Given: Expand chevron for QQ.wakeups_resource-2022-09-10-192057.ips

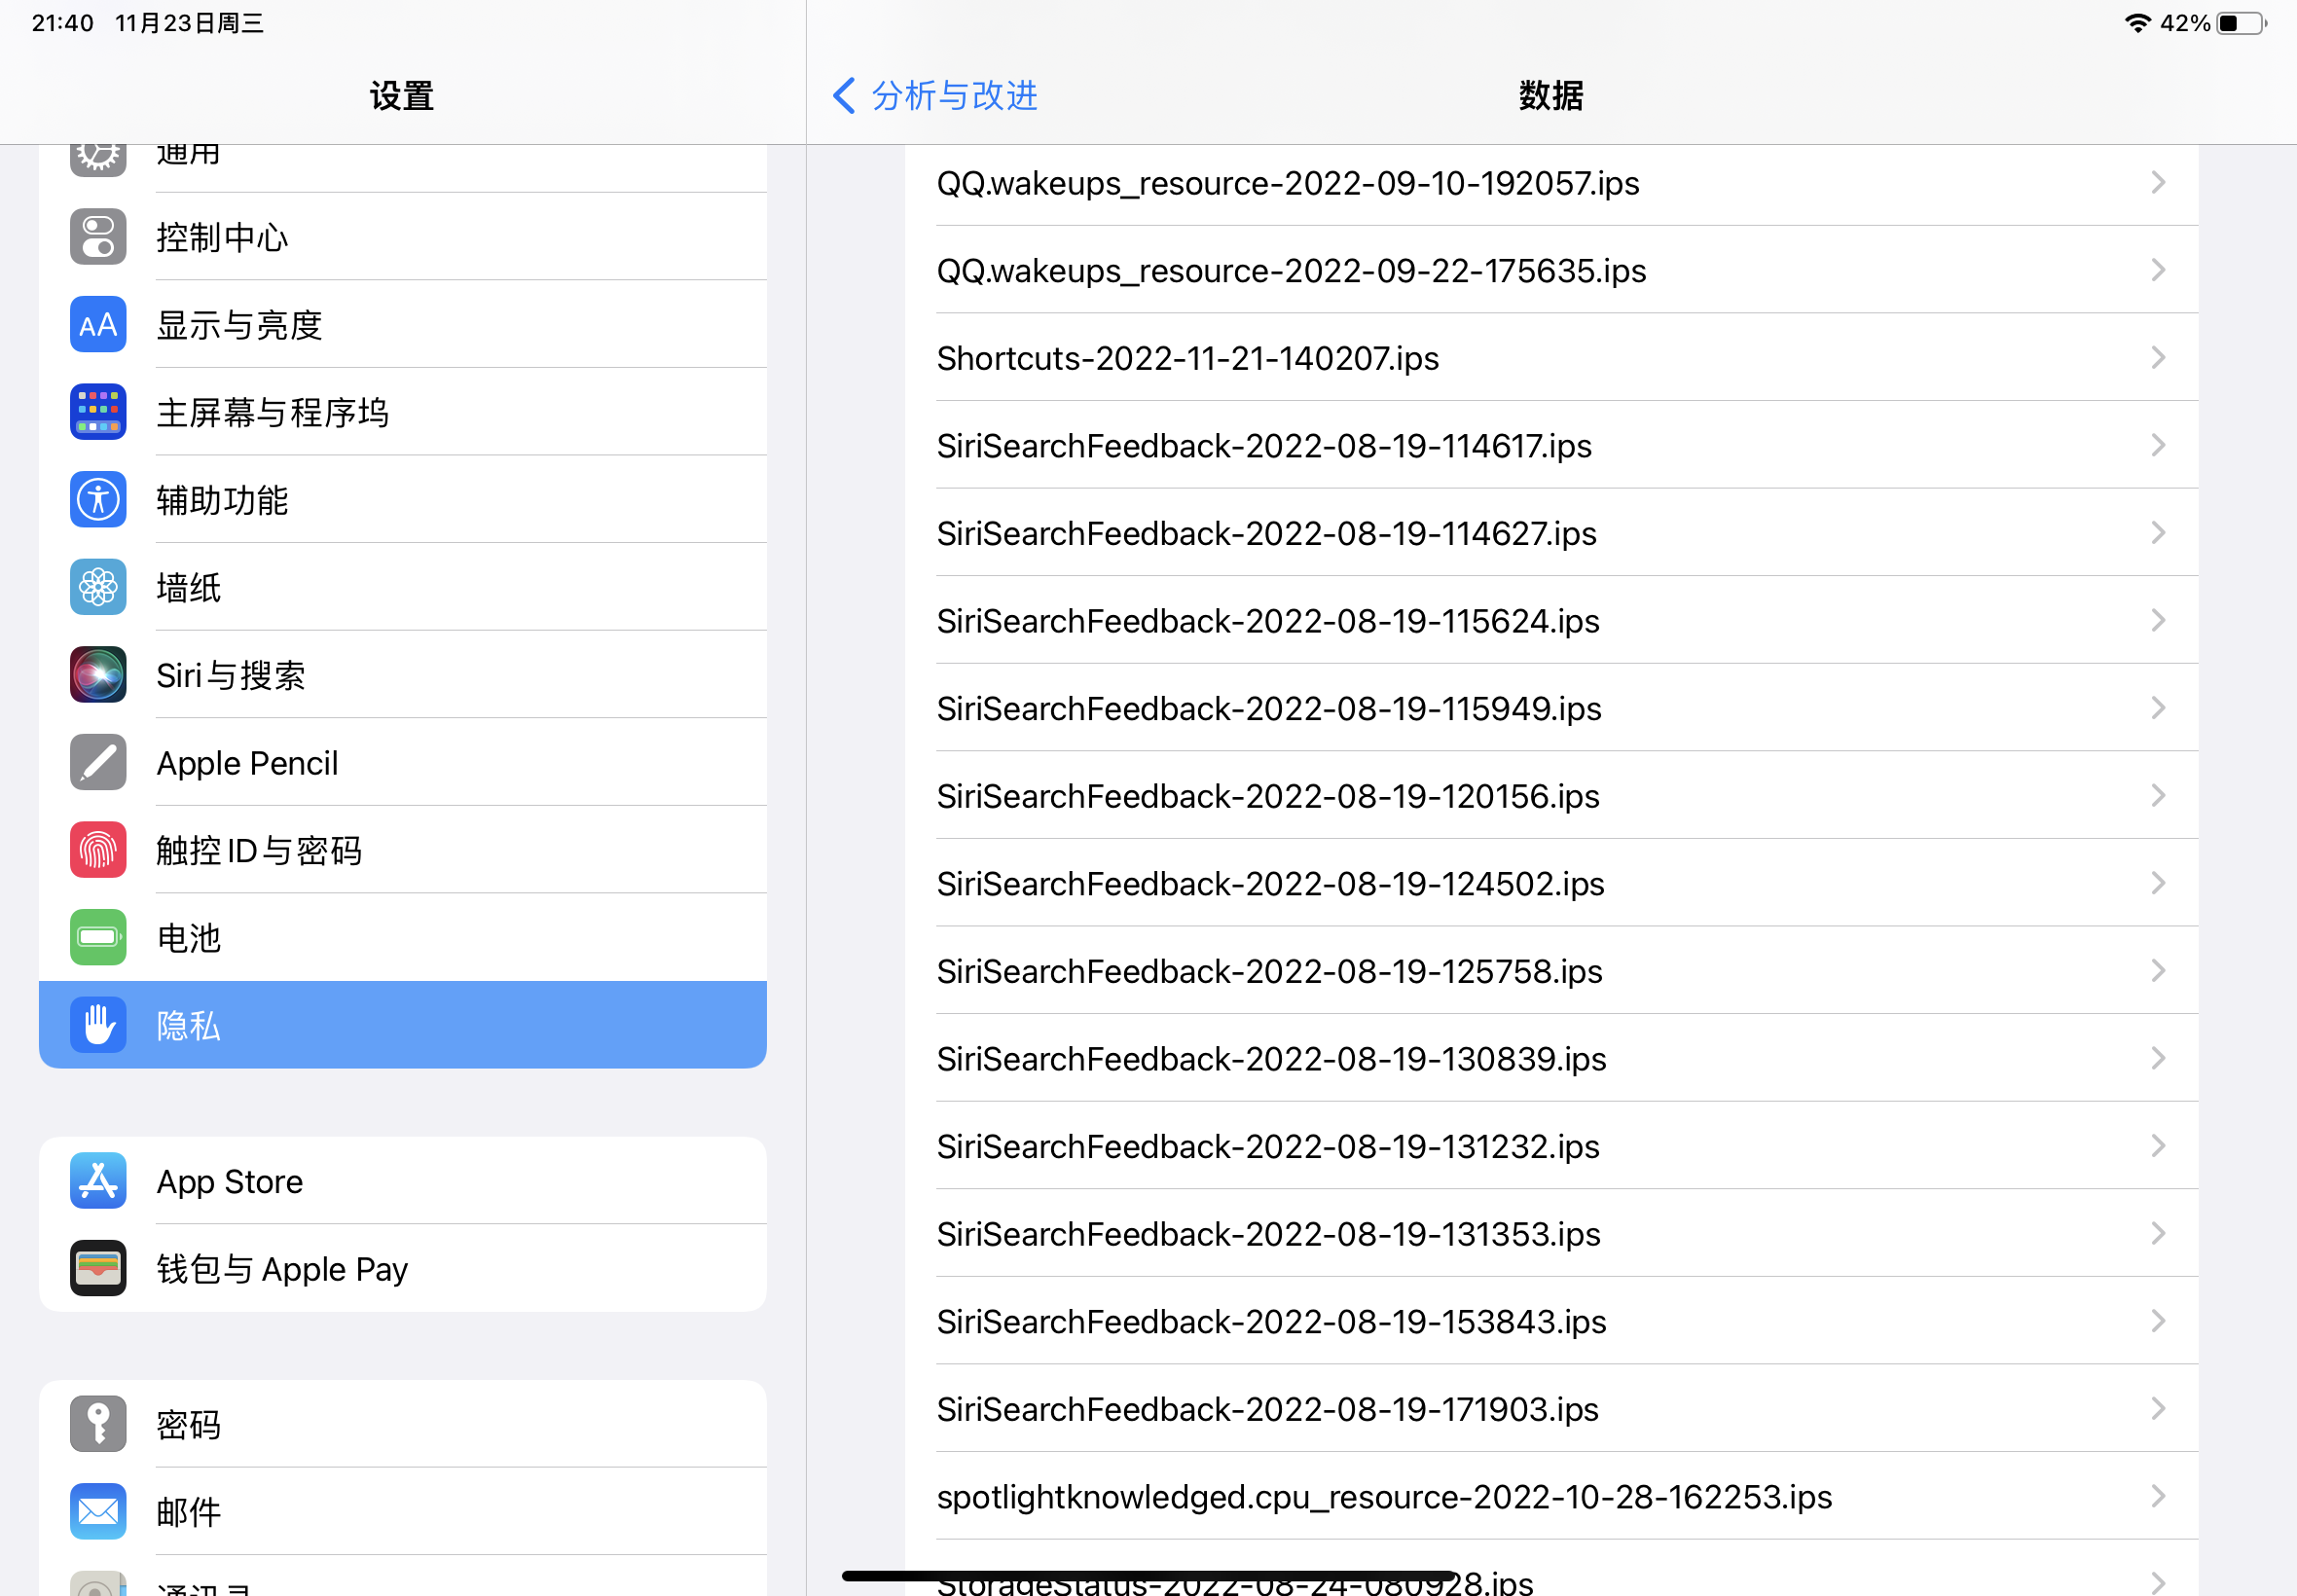Looking at the screenshot, I should [2158, 183].
